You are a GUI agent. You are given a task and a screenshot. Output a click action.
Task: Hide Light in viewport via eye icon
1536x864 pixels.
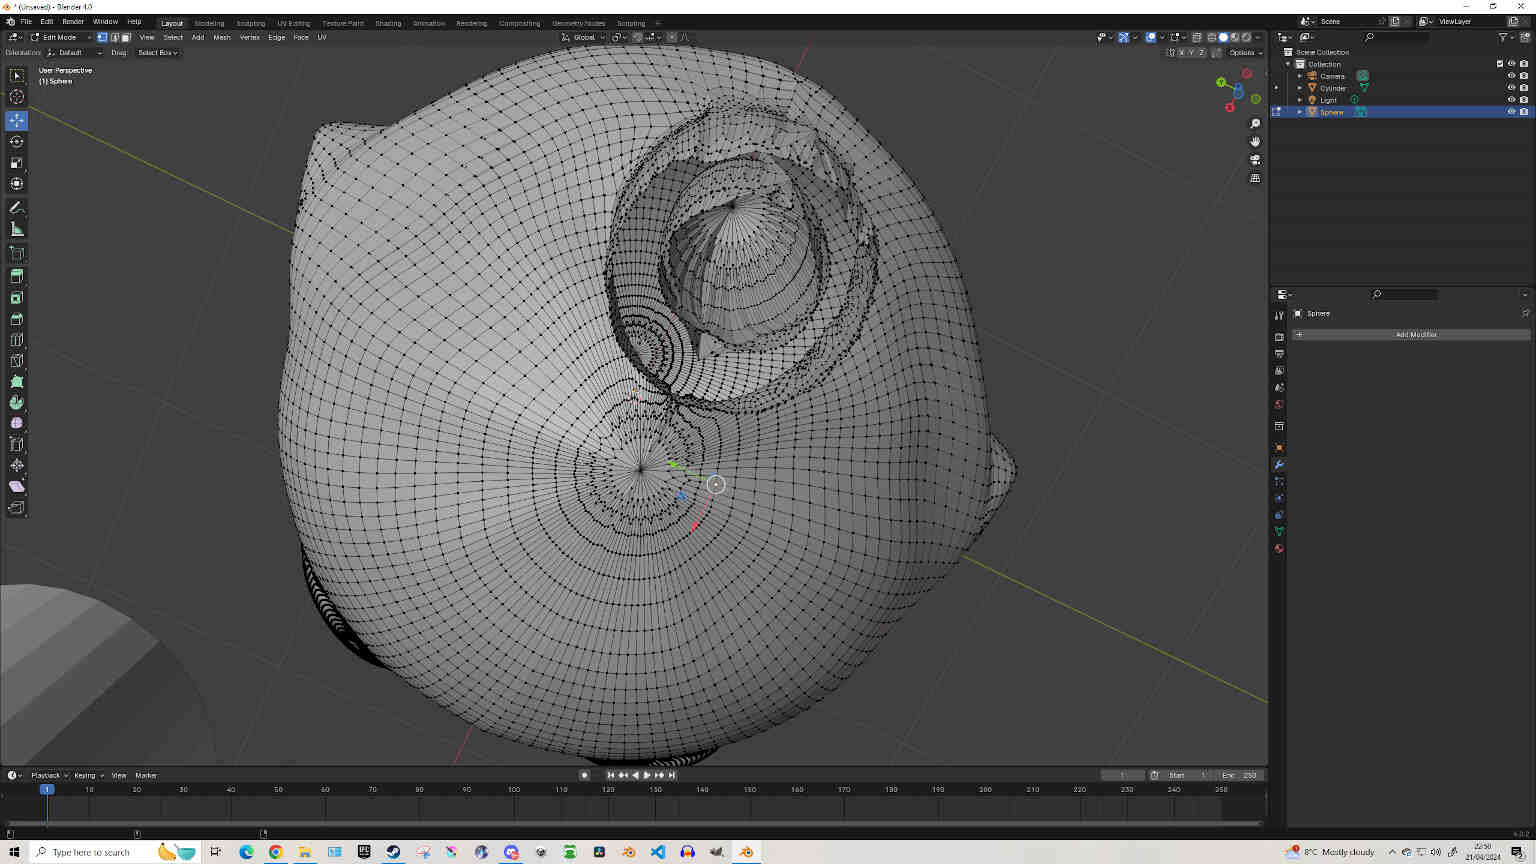point(1511,100)
